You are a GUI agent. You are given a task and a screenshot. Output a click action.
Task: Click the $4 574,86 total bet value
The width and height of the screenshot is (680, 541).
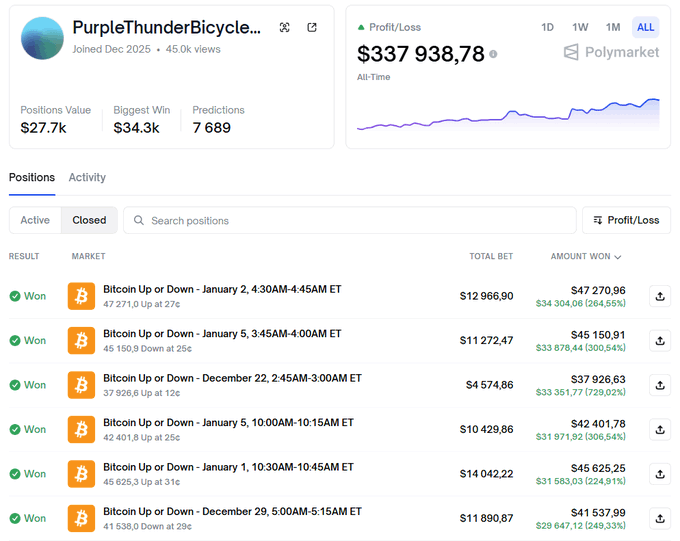coord(489,385)
